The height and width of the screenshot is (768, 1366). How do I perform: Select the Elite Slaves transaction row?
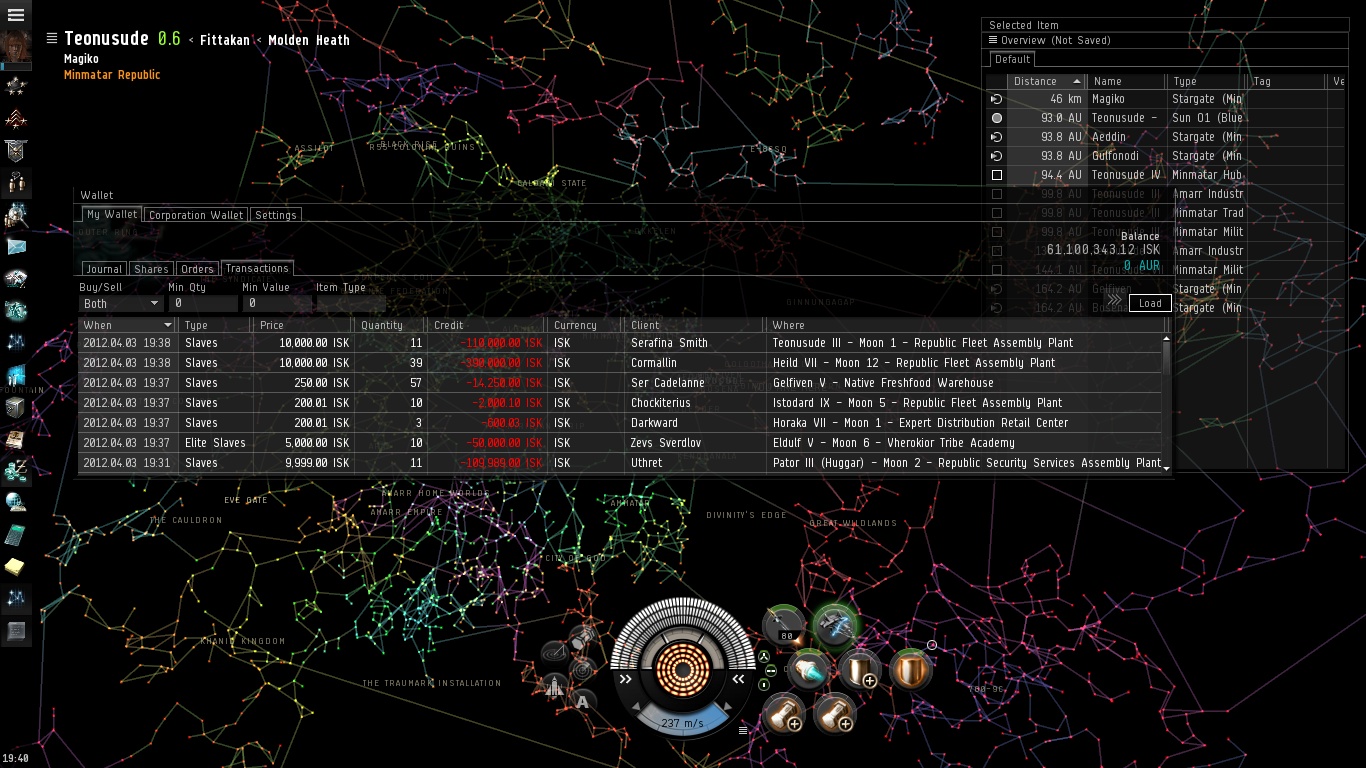click(x=620, y=443)
